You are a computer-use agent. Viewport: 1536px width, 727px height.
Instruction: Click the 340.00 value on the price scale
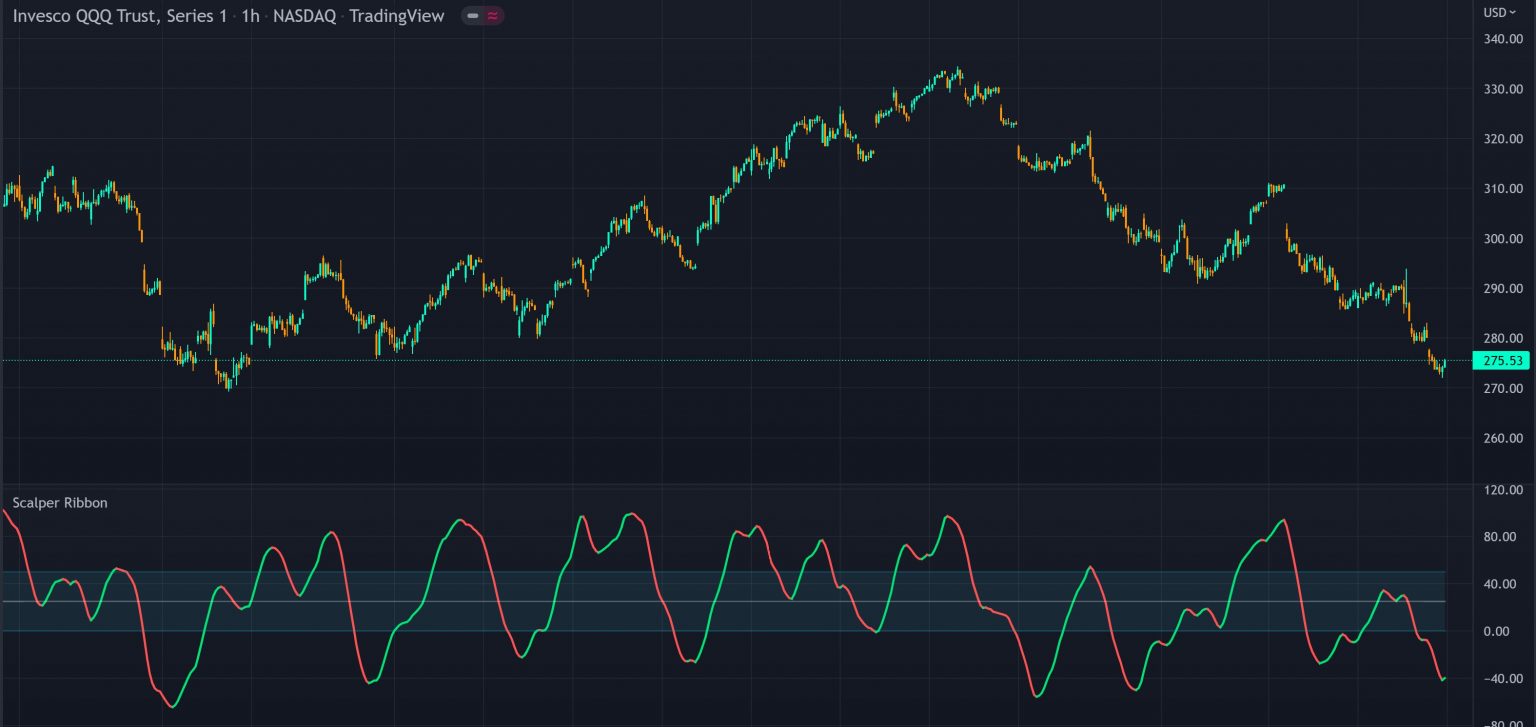point(1501,40)
